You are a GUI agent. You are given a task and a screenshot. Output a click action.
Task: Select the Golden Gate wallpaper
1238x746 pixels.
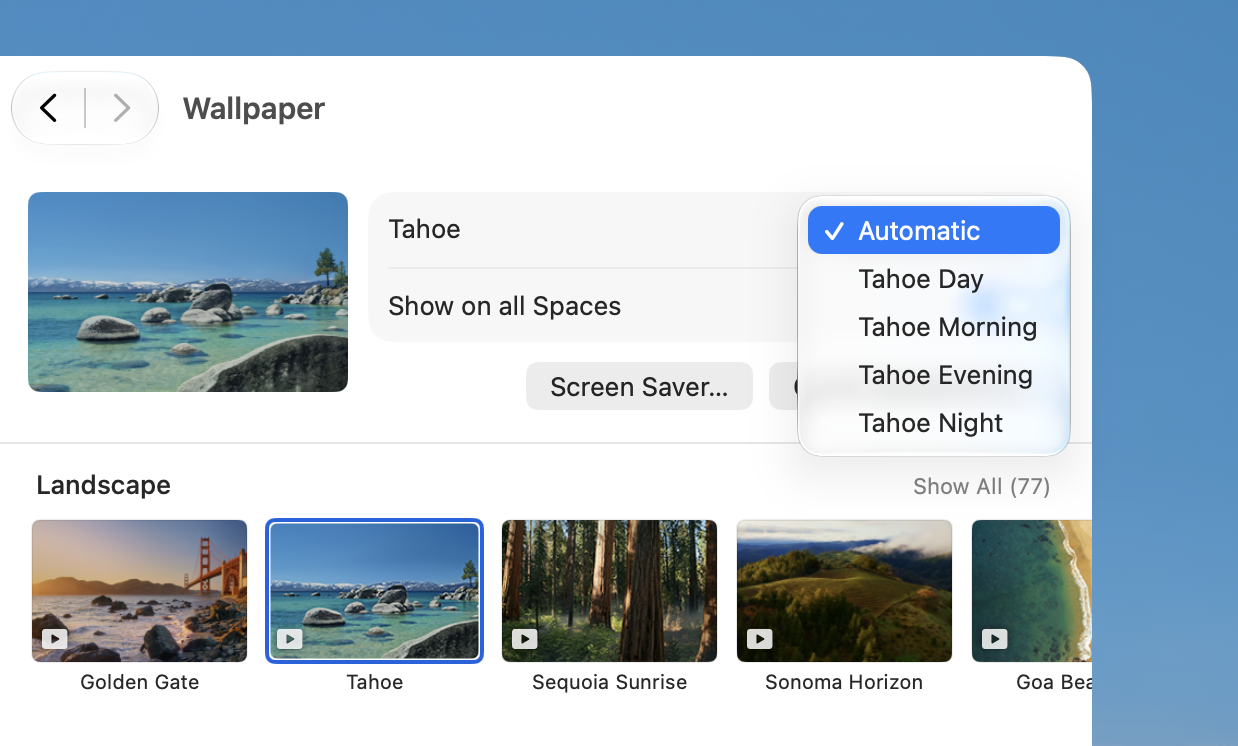click(139, 591)
